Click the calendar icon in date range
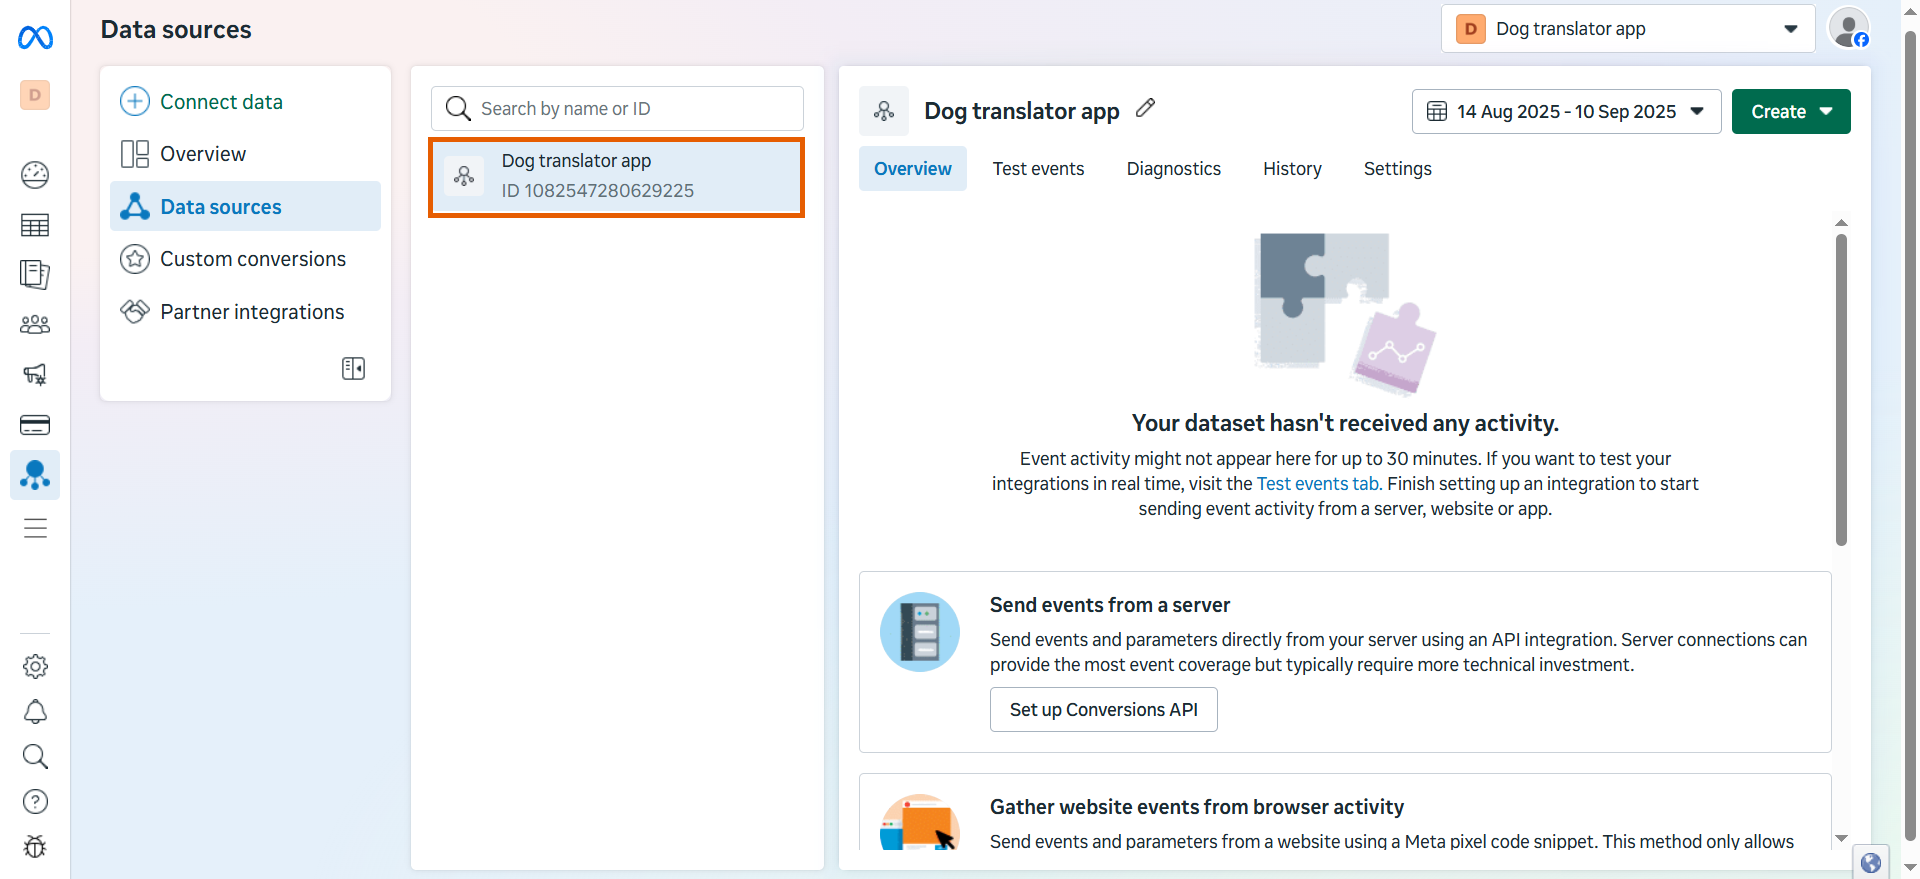The height and width of the screenshot is (879, 1920). click(x=1437, y=111)
